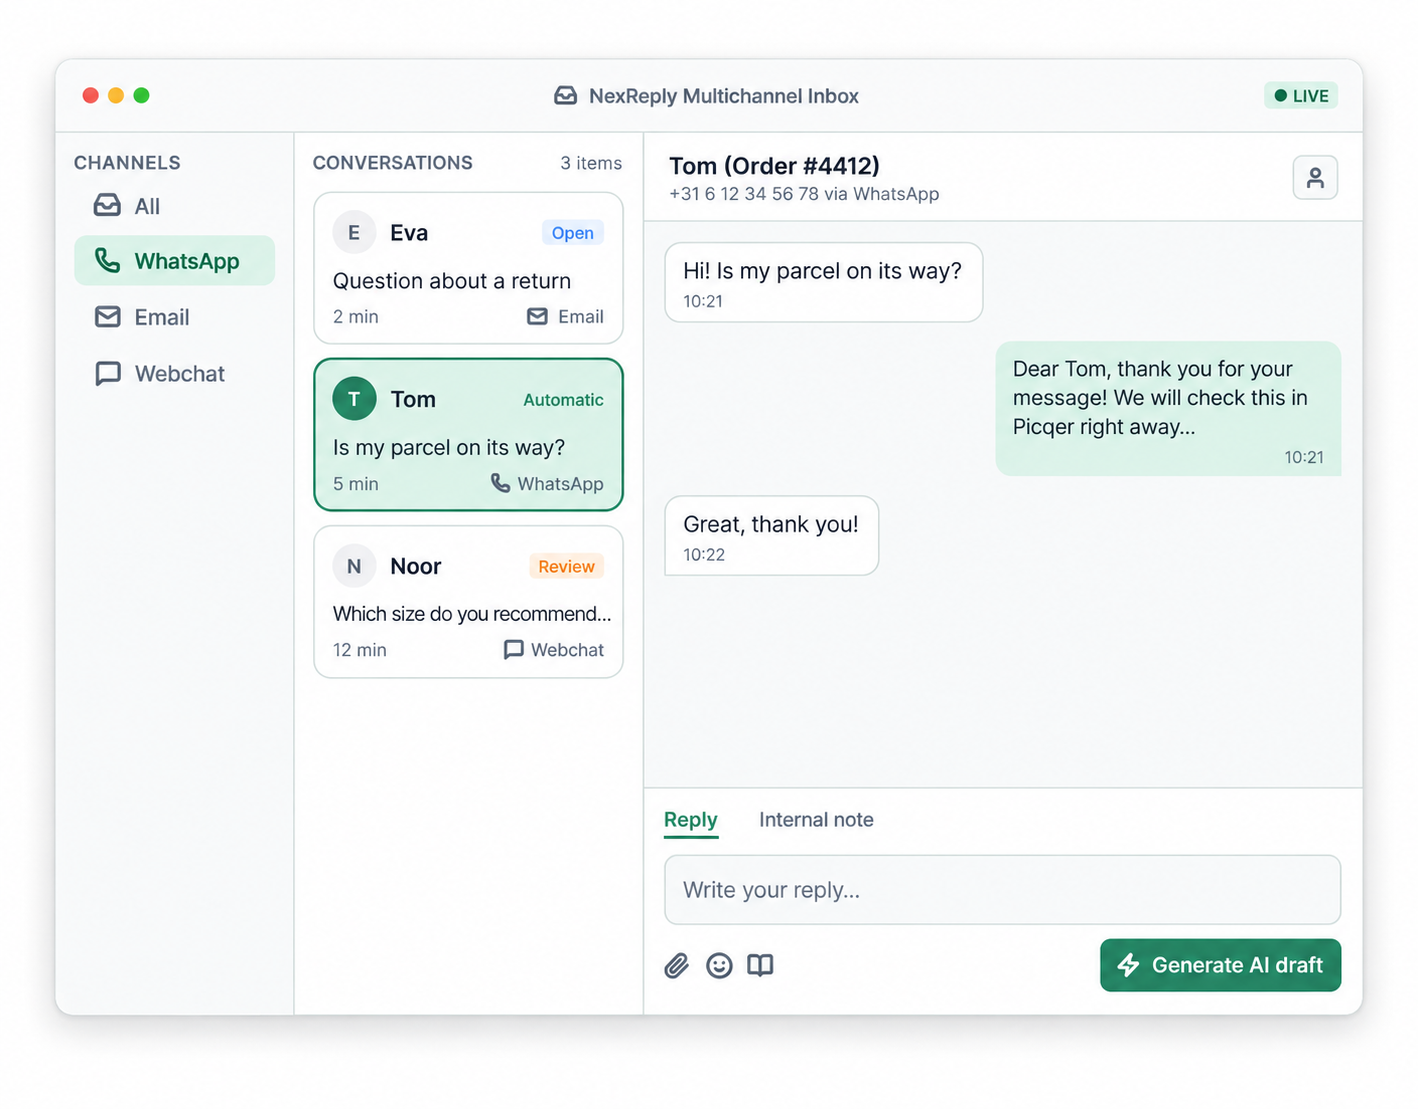Select the Email channel label
Screen dimensions: 1418x1109
click(162, 317)
